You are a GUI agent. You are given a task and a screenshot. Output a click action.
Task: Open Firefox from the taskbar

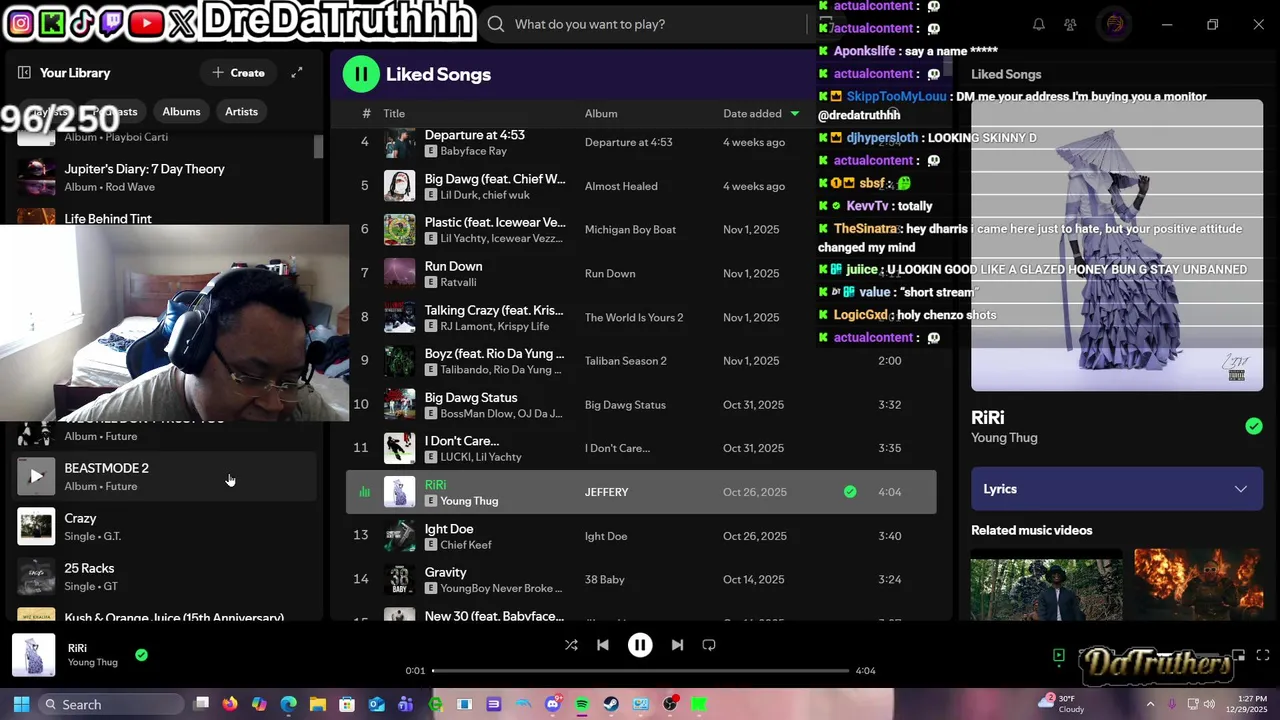[x=230, y=704]
